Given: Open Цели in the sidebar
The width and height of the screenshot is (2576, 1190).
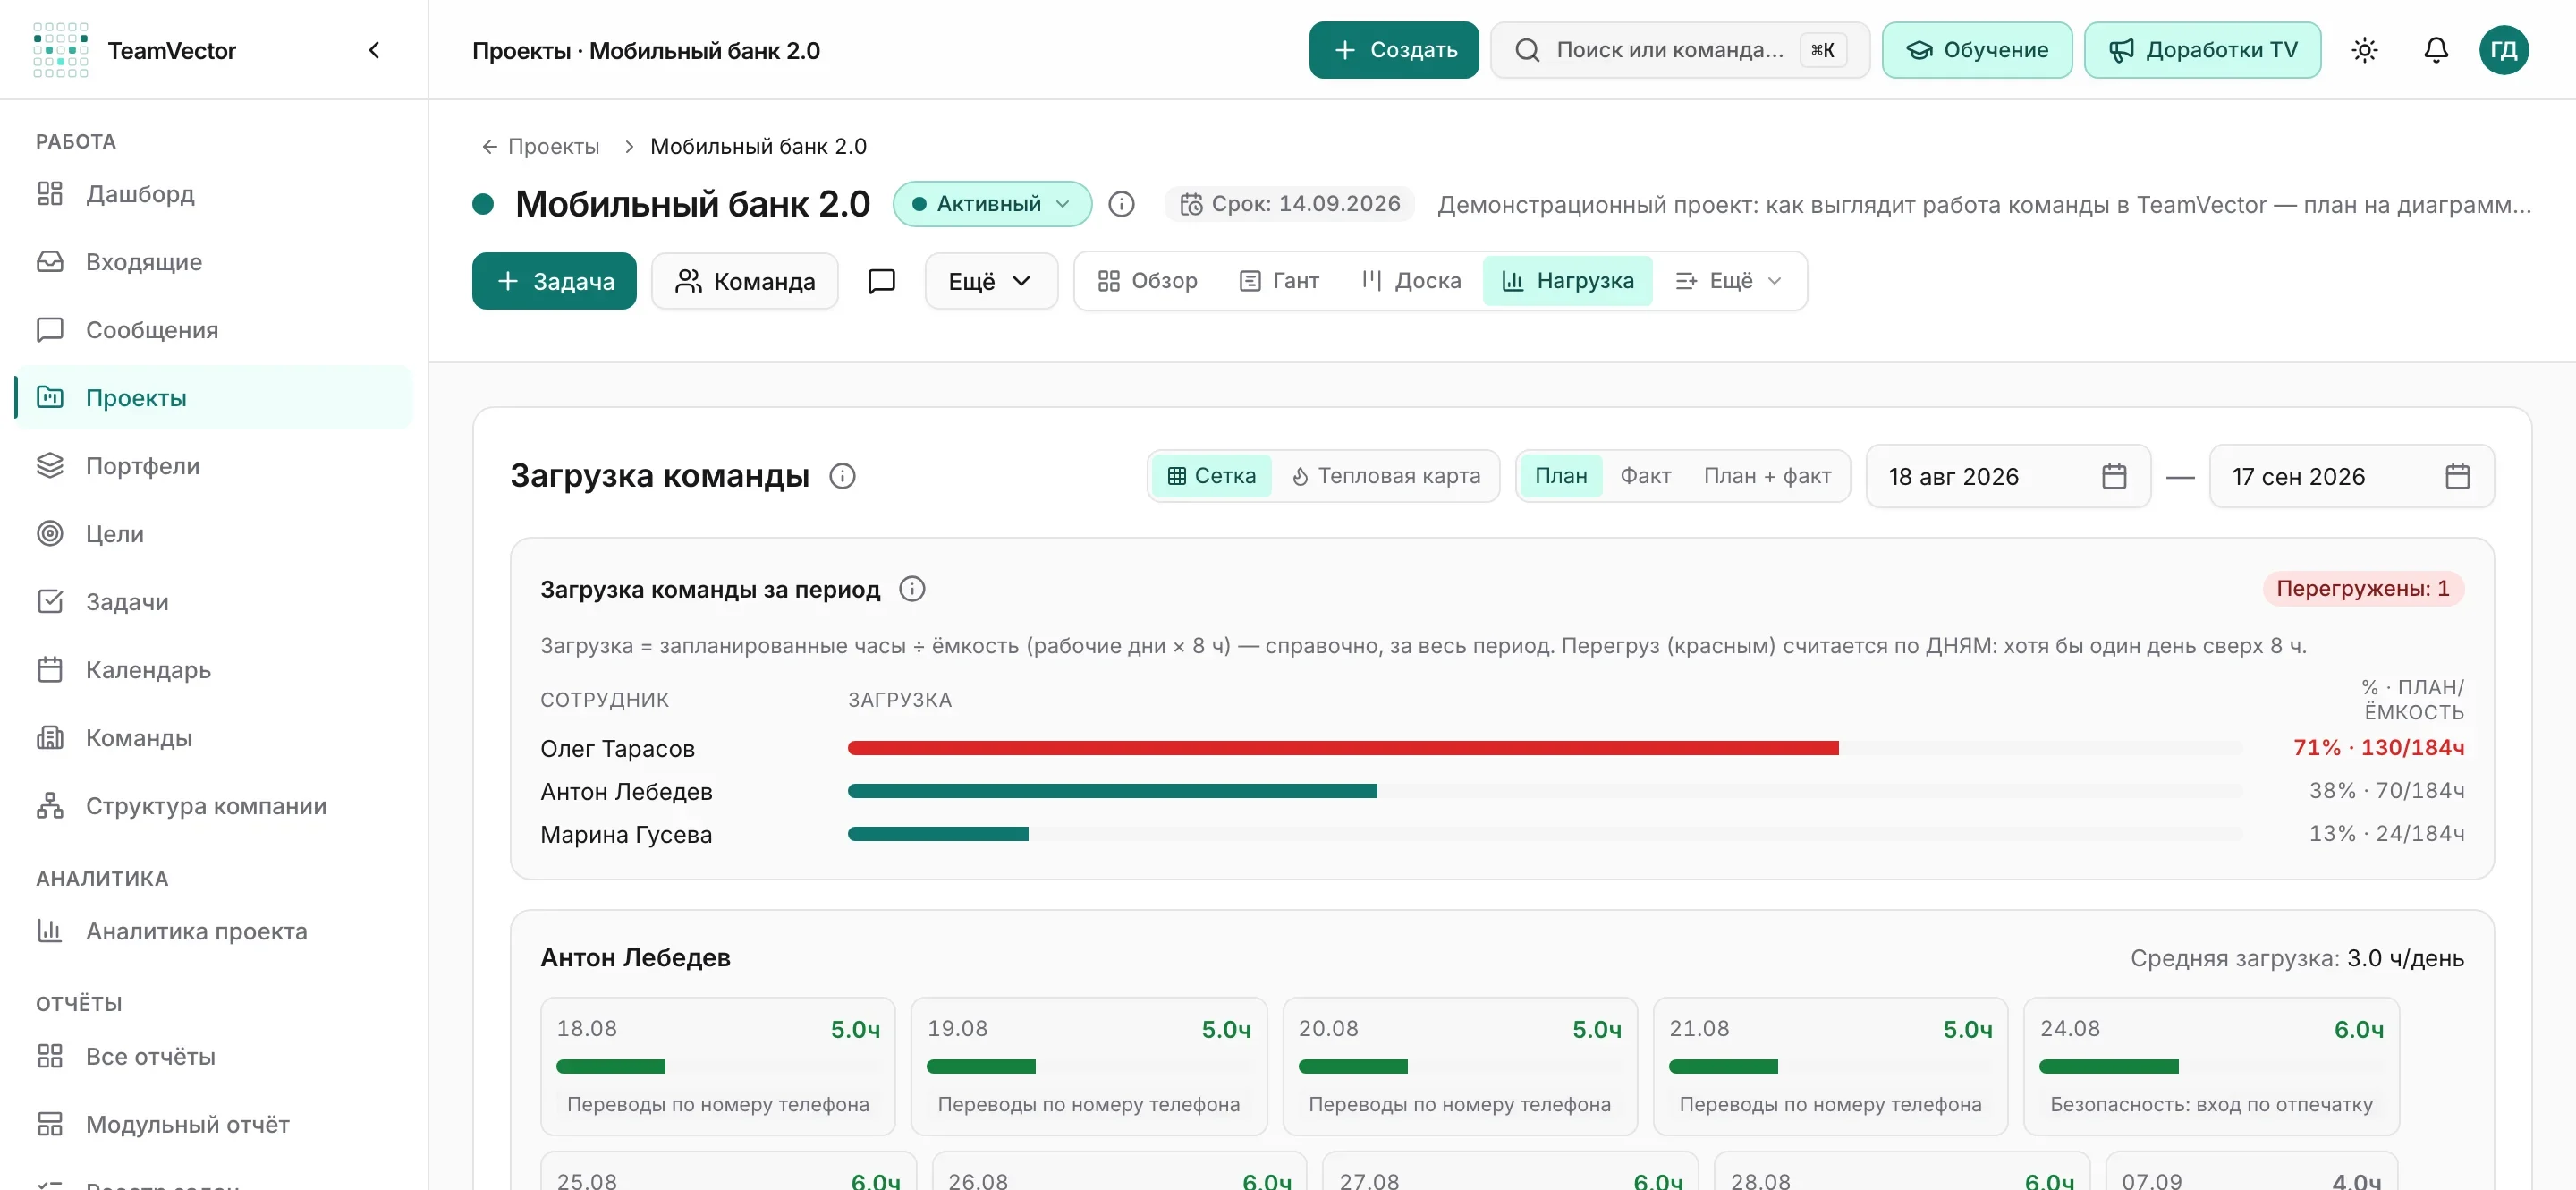Looking at the screenshot, I should [x=214, y=533].
